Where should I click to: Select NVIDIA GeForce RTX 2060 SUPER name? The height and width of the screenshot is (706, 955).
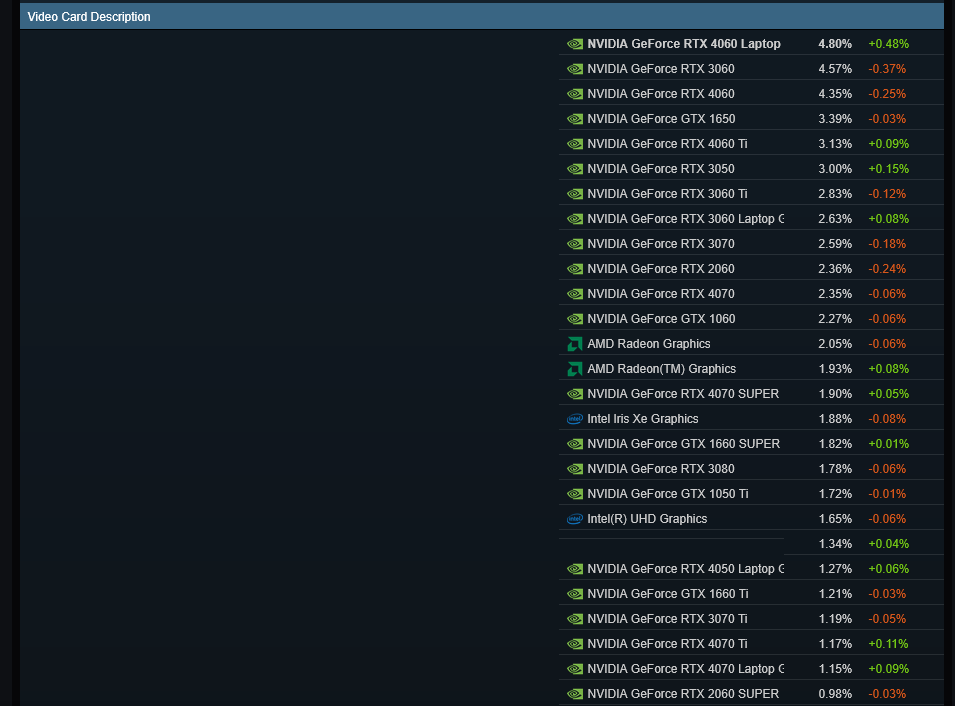pyautogui.click(x=683, y=693)
